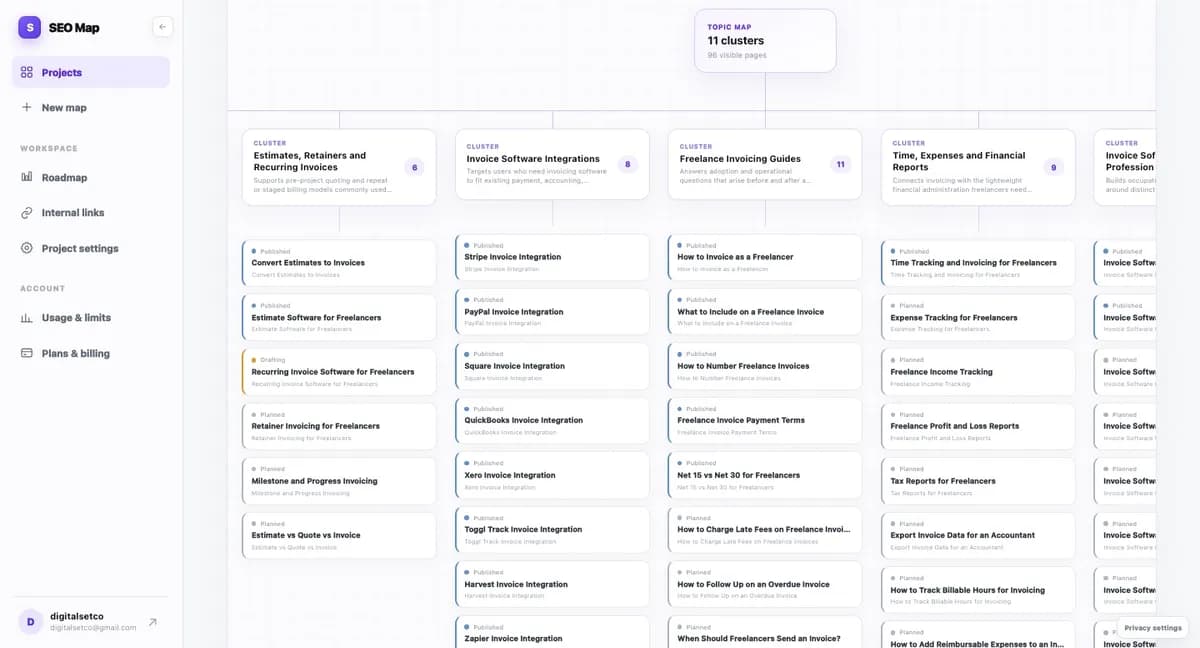Open the Freelance Invoicing Guides cluster card
The image size is (1200, 648).
coord(765,164)
